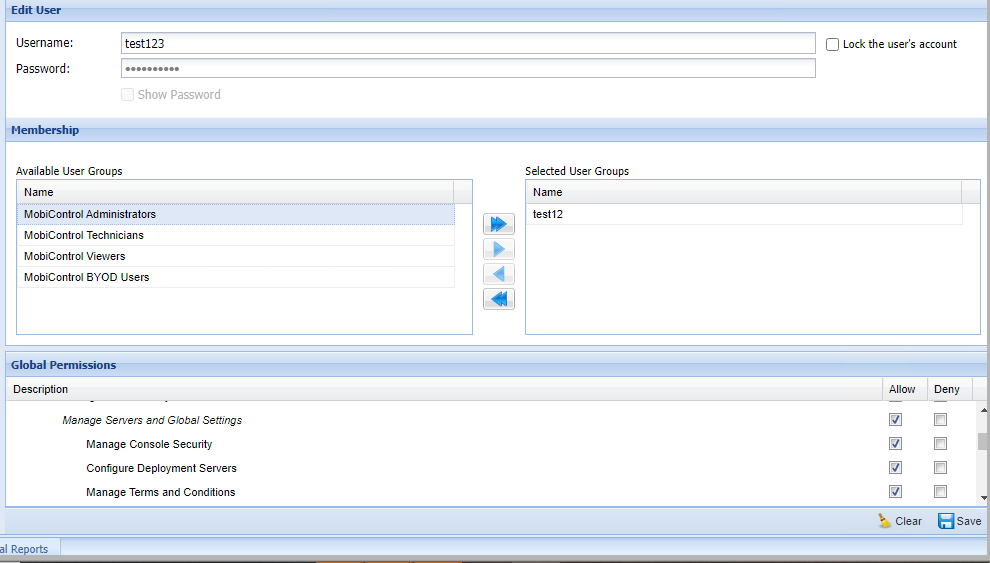Select MobiControl Administrators group

(90, 214)
